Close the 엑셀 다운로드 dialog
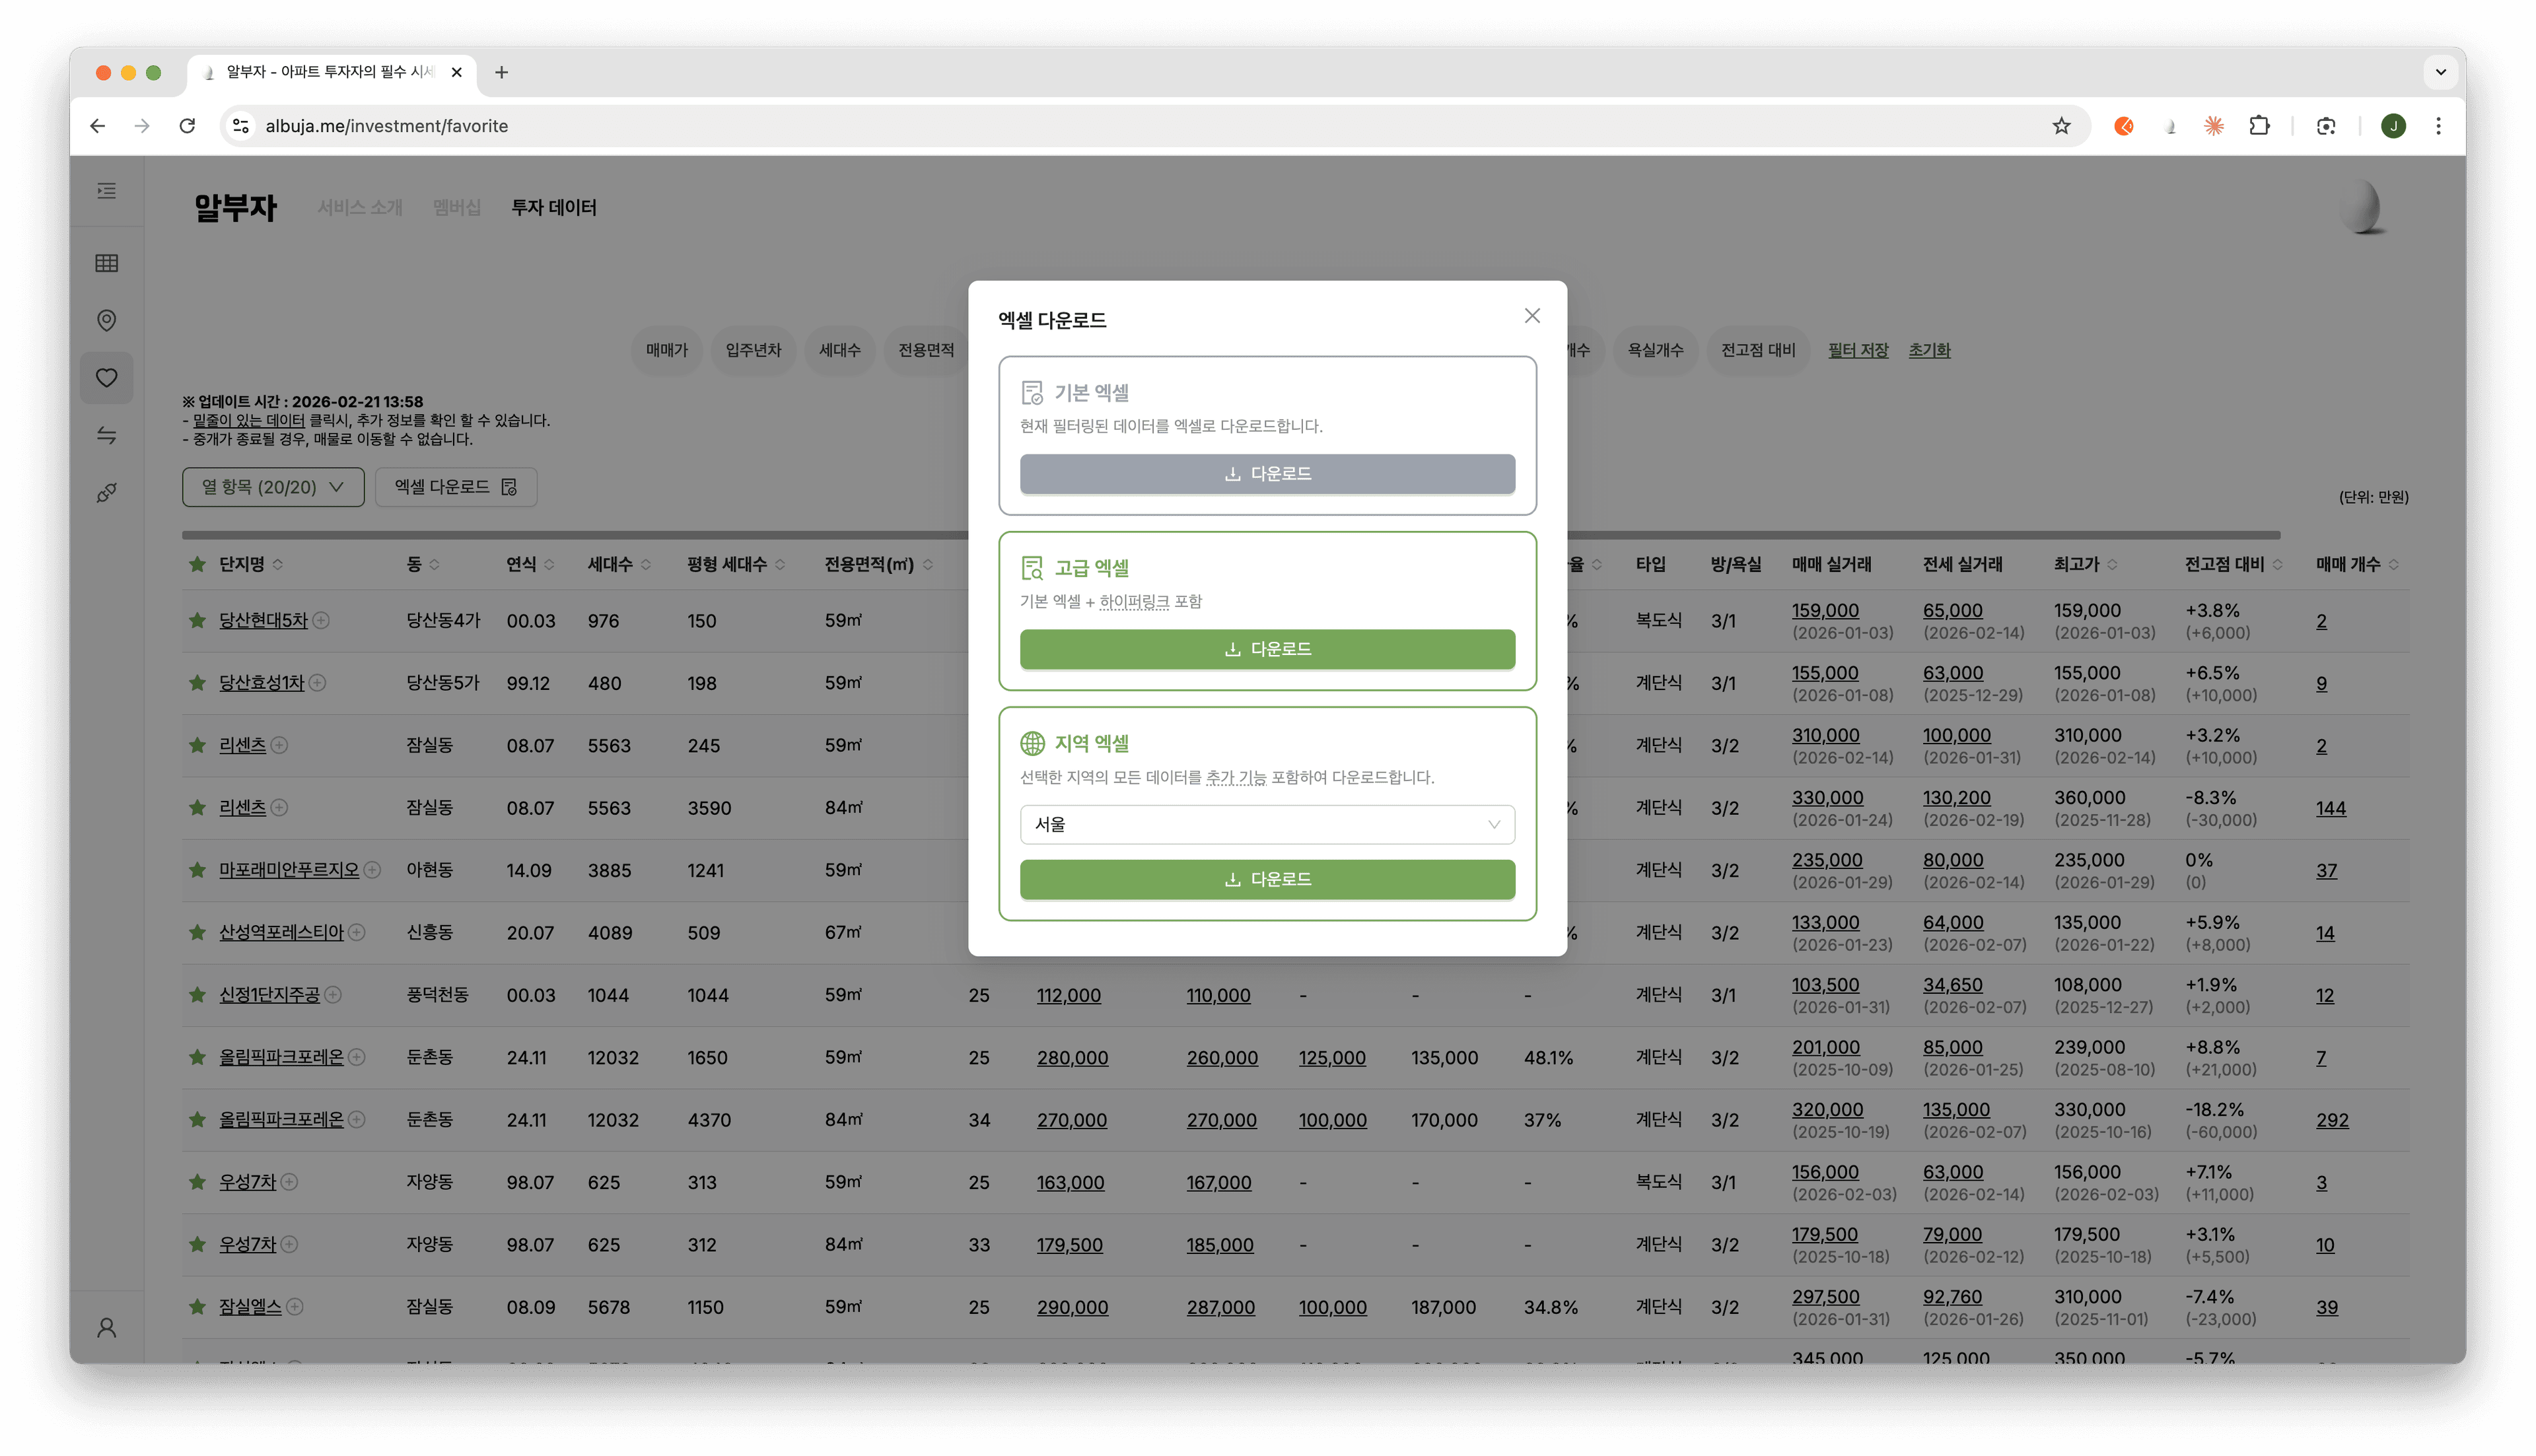The width and height of the screenshot is (2536, 1456). click(x=1531, y=316)
